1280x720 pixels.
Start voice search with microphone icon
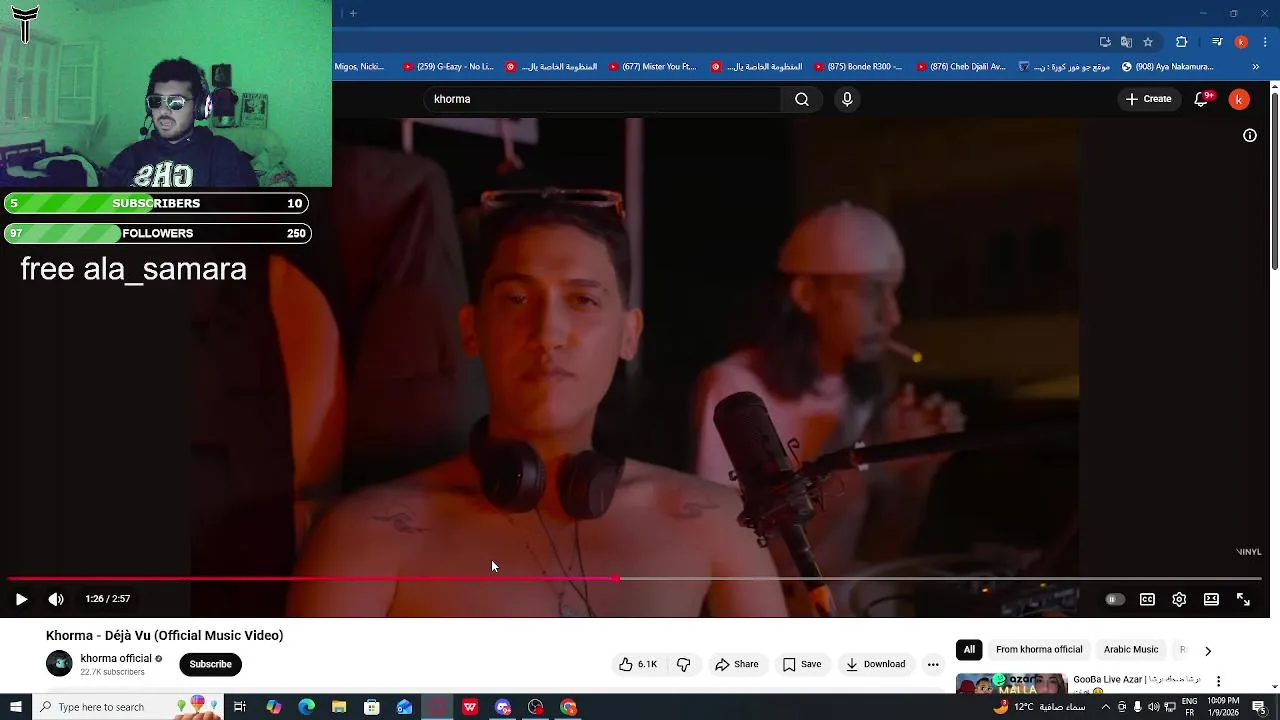click(x=847, y=99)
